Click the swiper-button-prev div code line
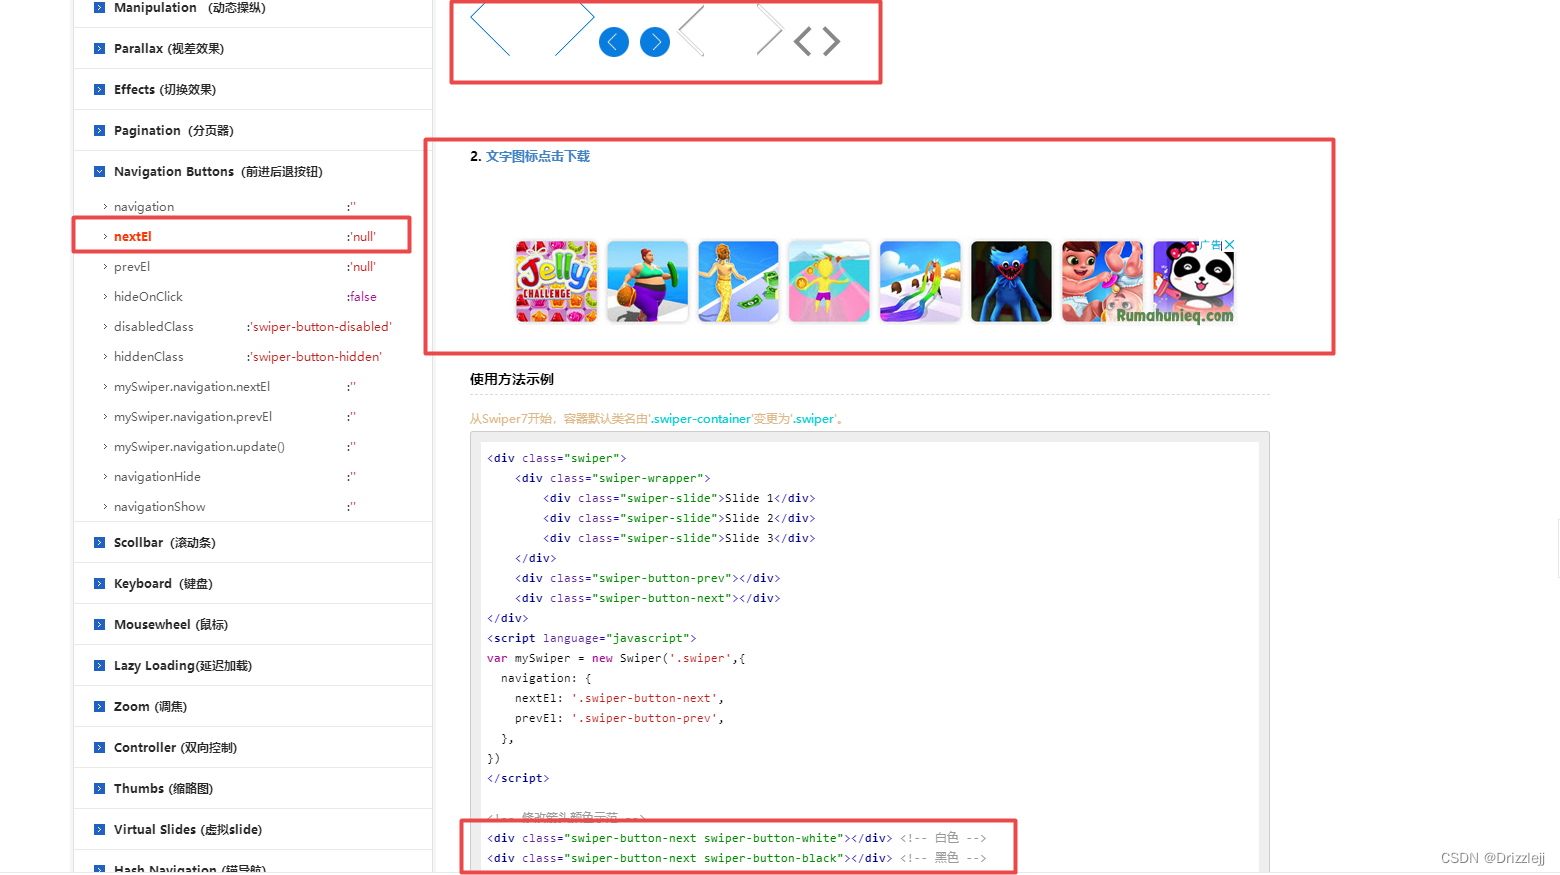 [648, 578]
